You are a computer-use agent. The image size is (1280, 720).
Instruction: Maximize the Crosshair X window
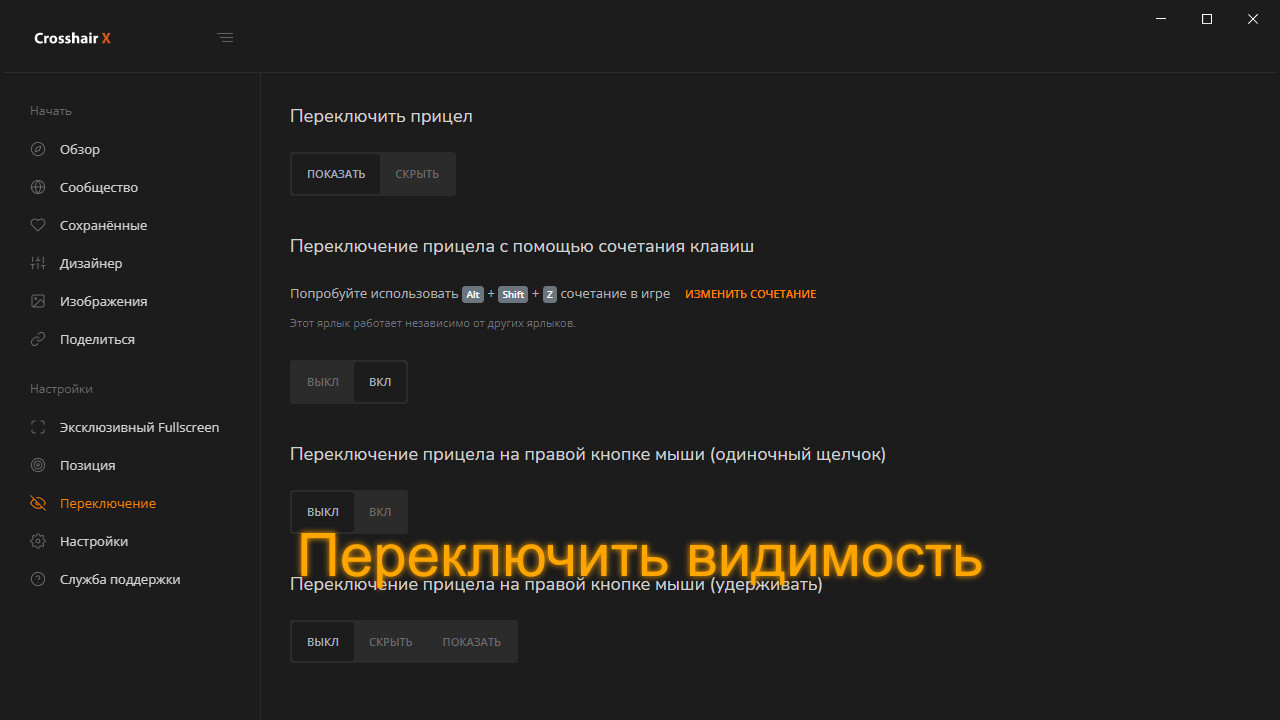click(x=1207, y=19)
